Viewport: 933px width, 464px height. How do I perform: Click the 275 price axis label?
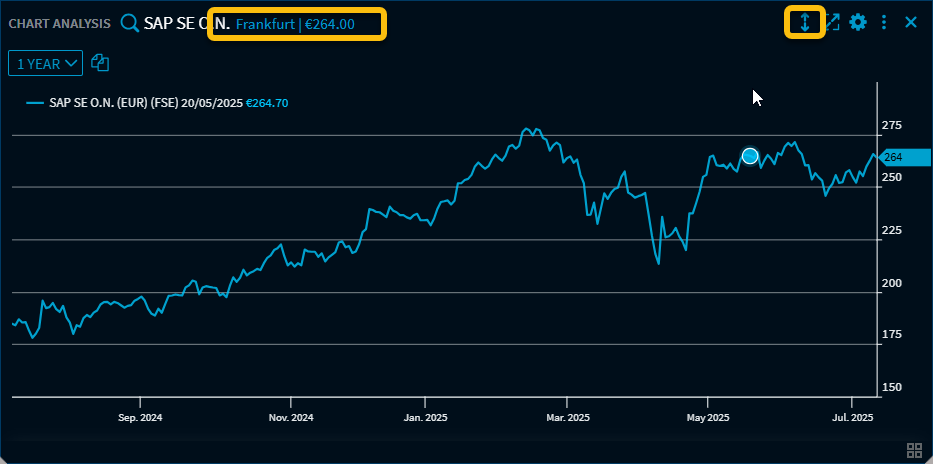coord(891,125)
